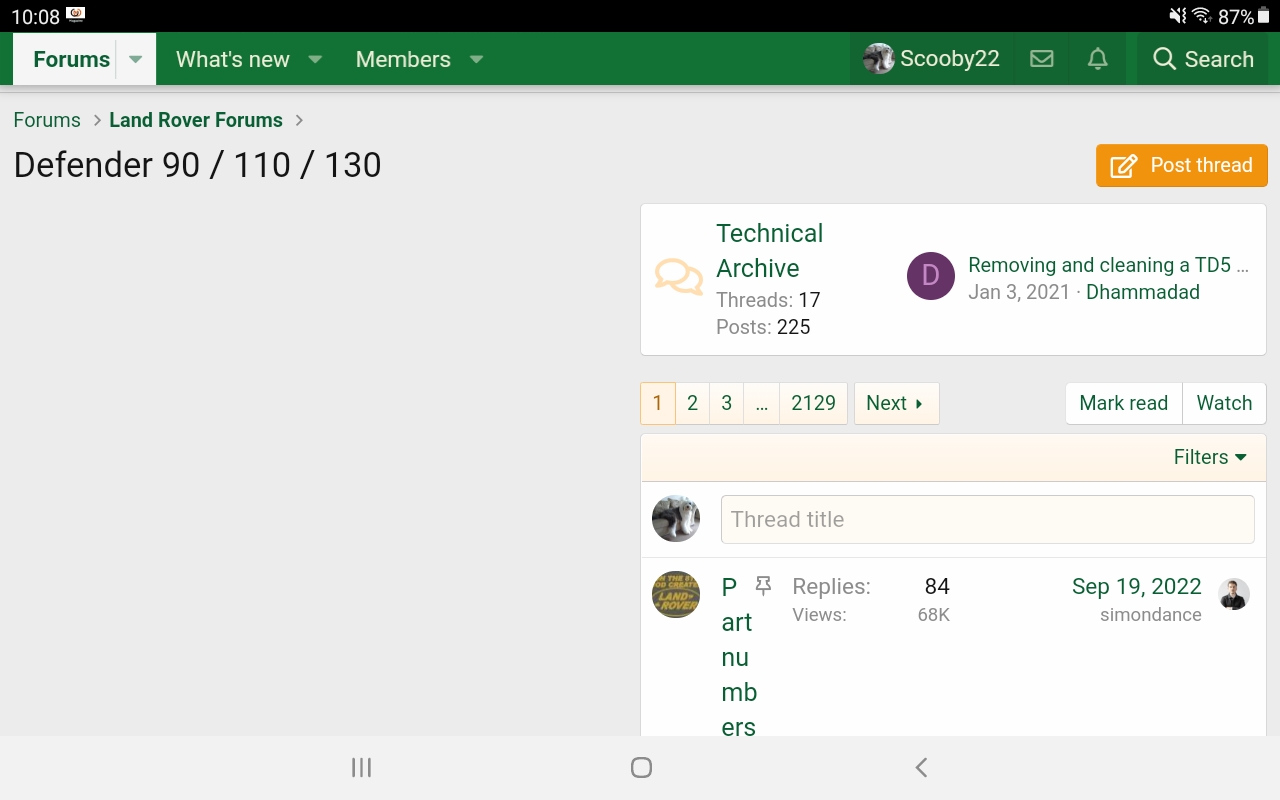
Task: Open the Technical Archive sub-forum link
Action: (770, 251)
